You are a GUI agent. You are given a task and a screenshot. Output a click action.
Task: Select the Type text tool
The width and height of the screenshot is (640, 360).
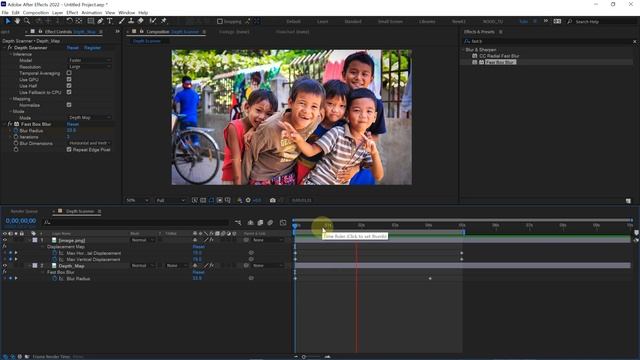tap(109, 21)
